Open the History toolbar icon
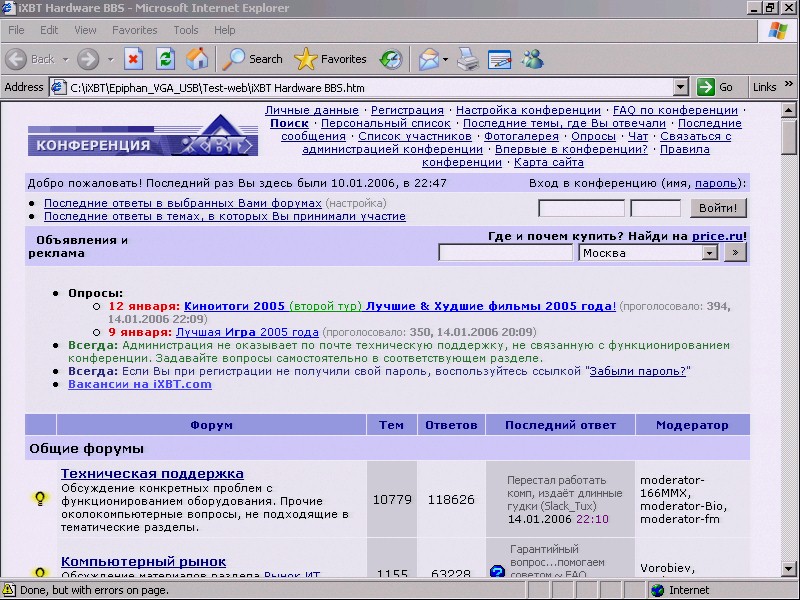 pos(391,59)
